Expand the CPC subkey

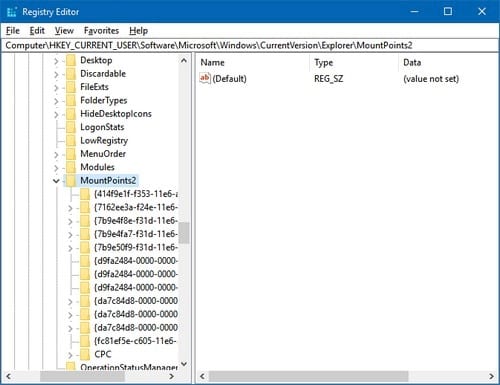coord(70,355)
